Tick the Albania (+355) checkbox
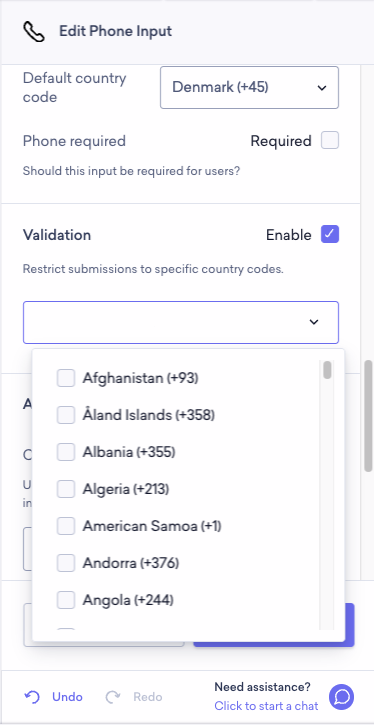 [66, 452]
